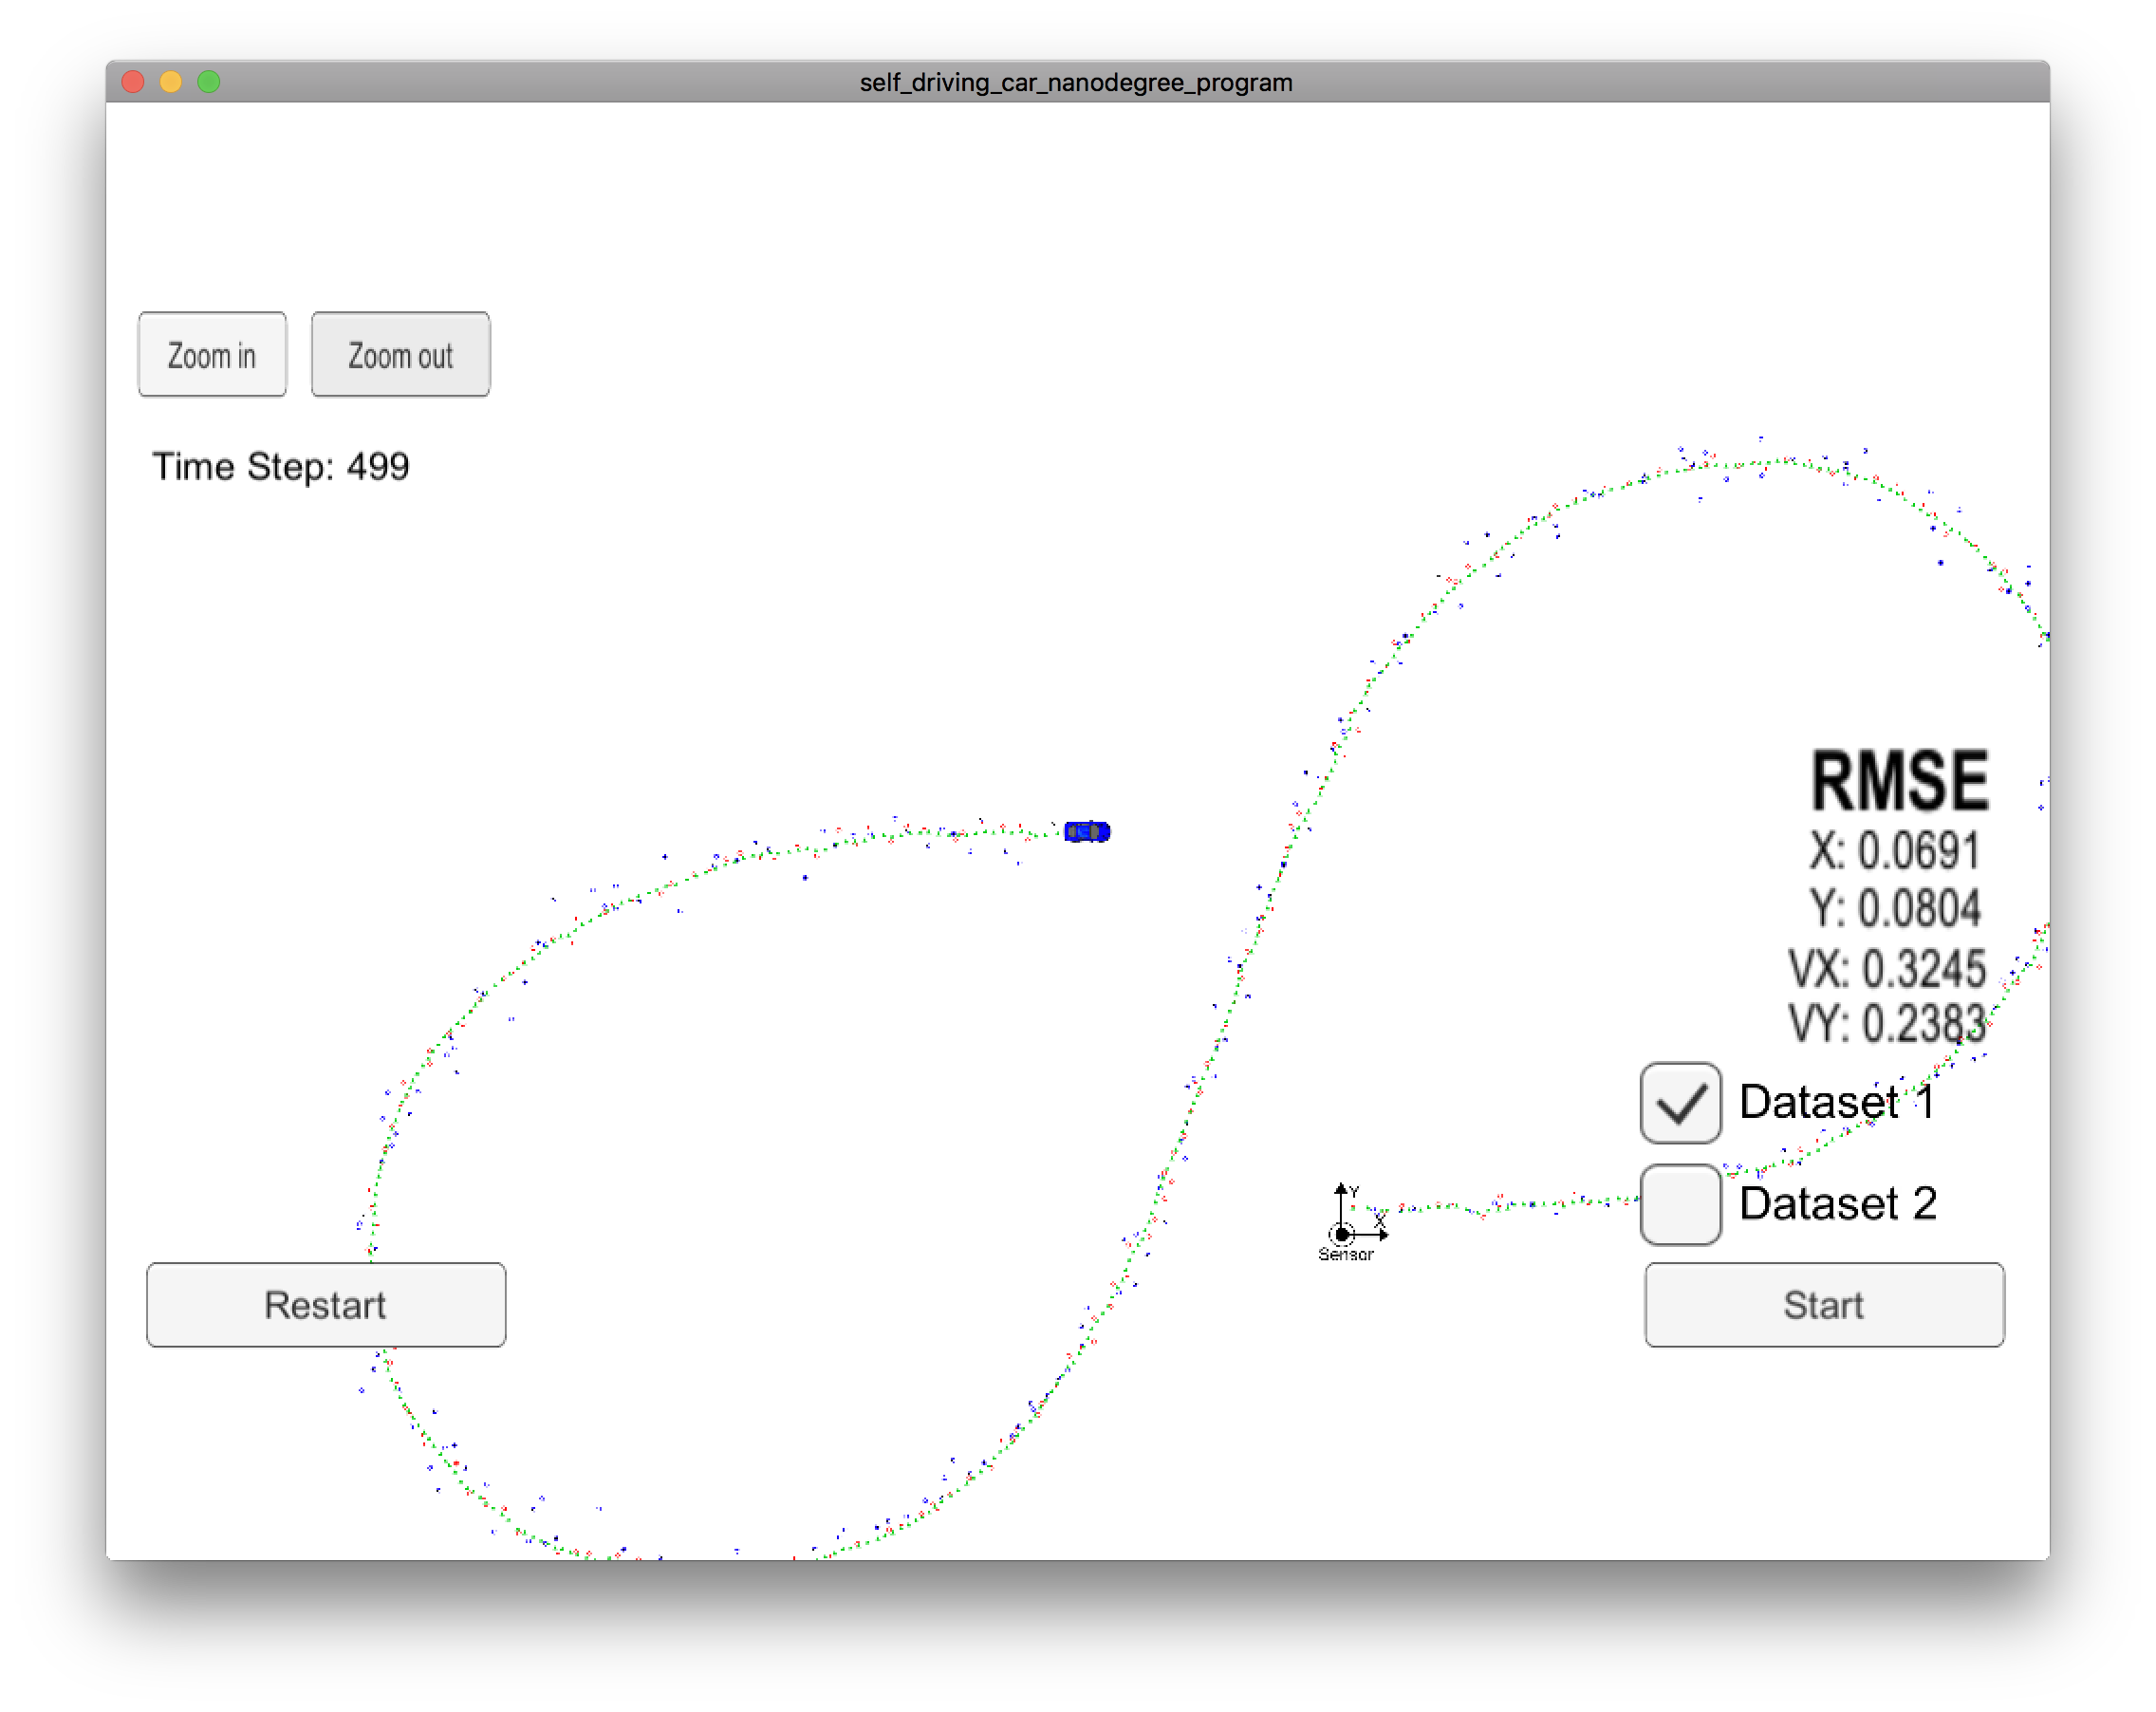The height and width of the screenshot is (1712, 2156).
Task: Click the Sensor origin axes icon
Action: tap(1350, 1222)
